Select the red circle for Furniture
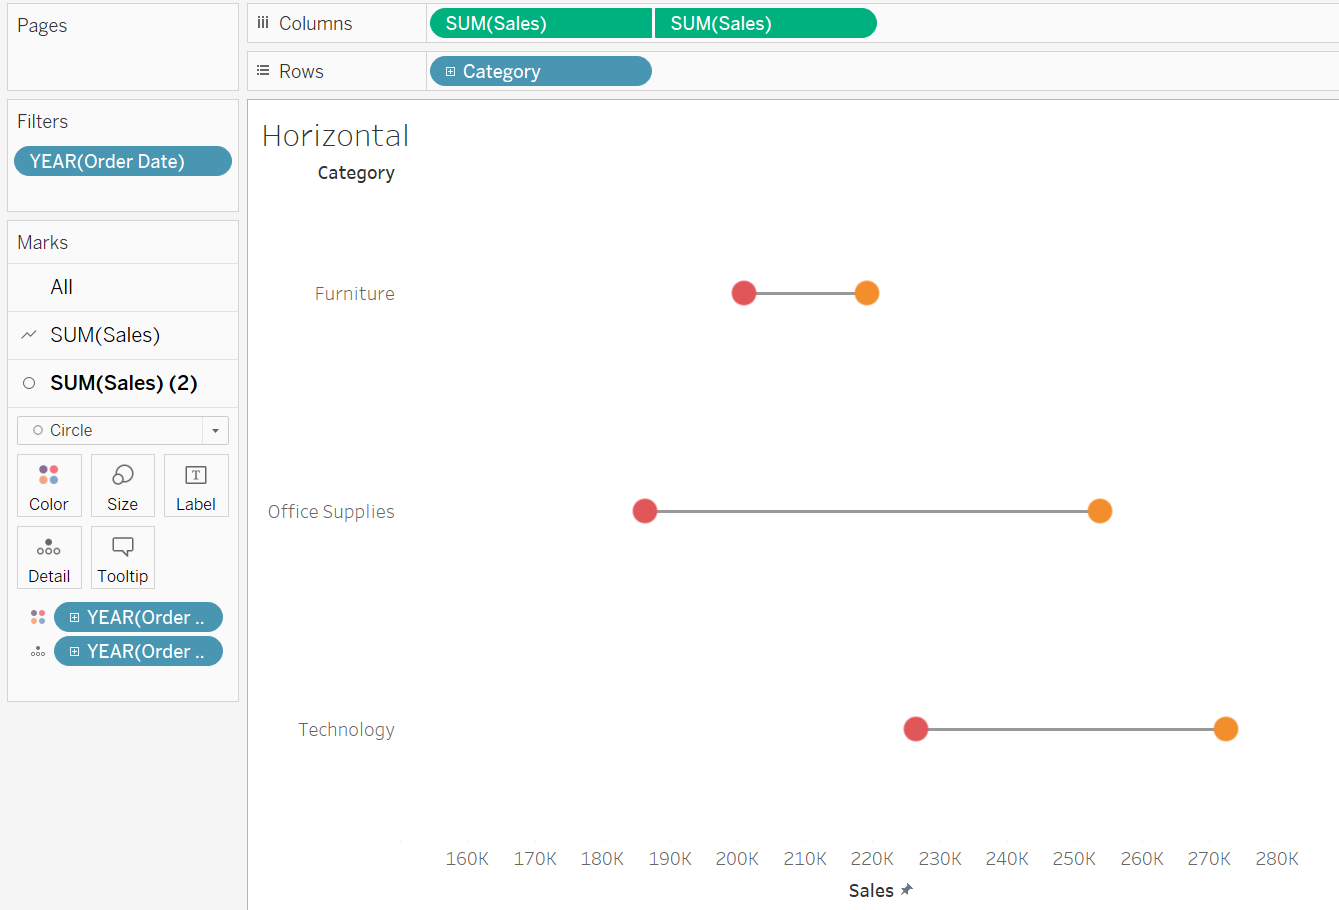This screenshot has width=1339, height=910. tap(743, 292)
